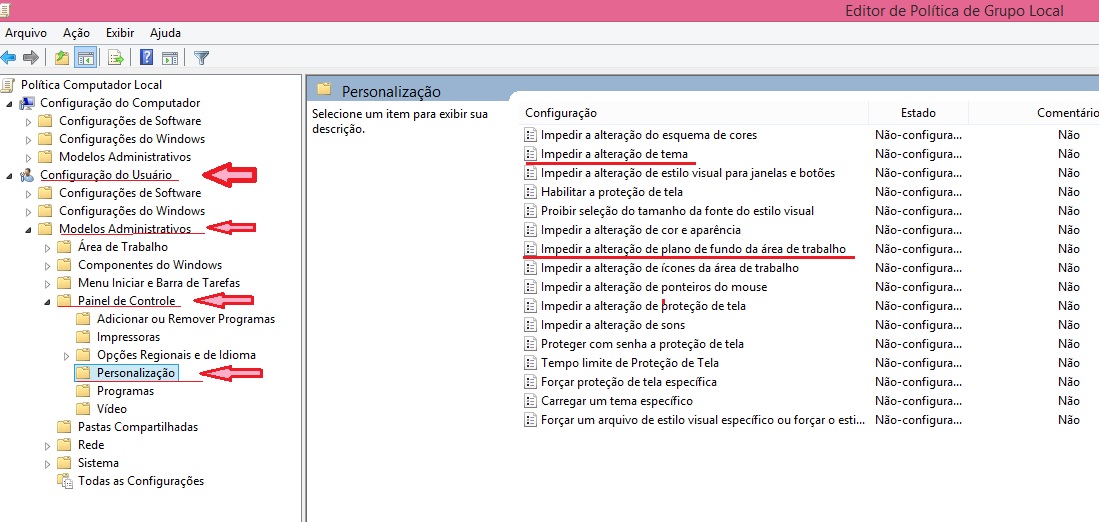The height and width of the screenshot is (522, 1099).
Task: Select Impedir a alteração de proteção de tela
Action: pos(643,306)
